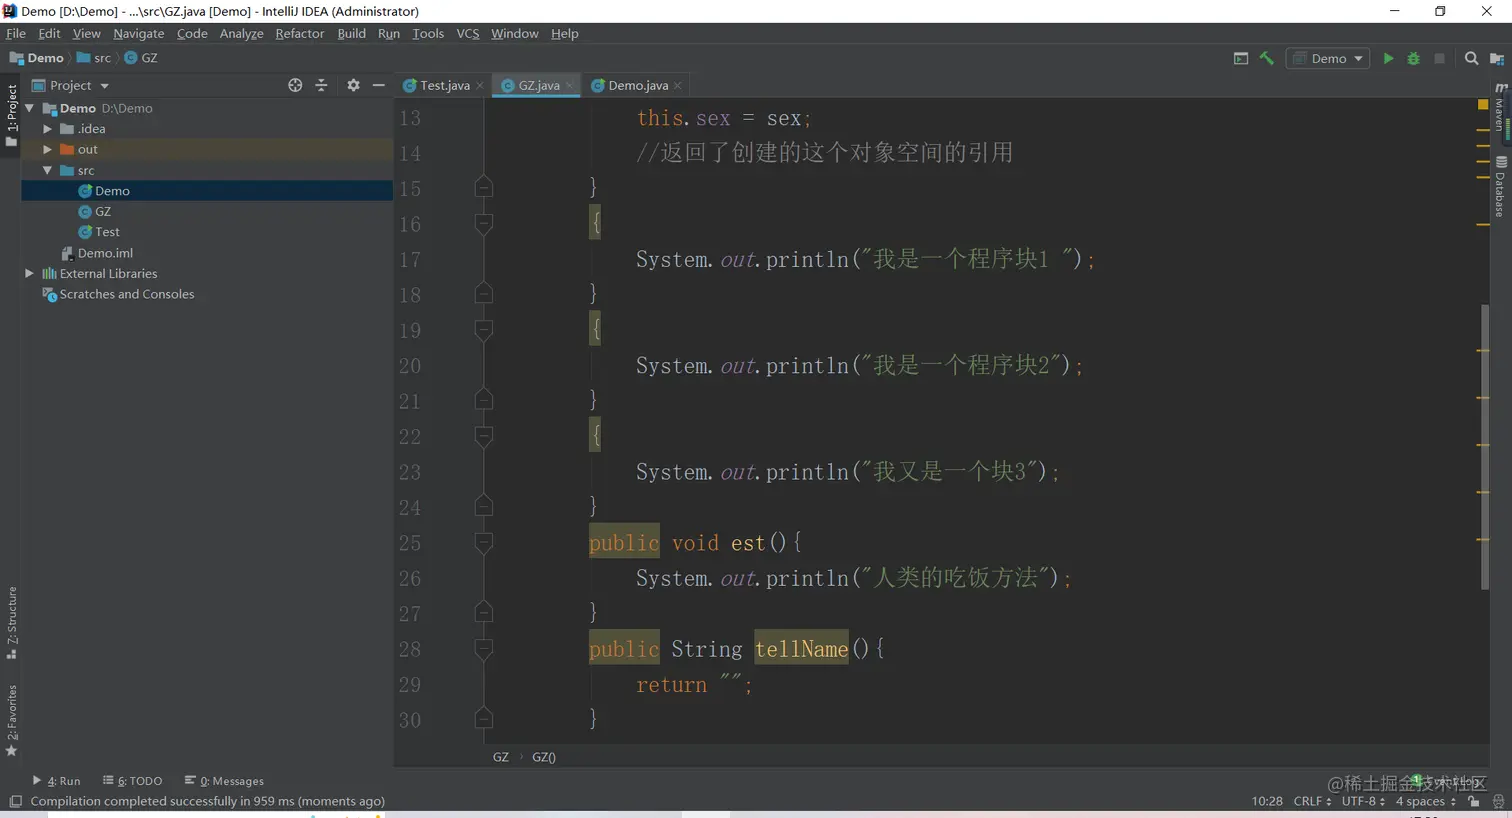
Task: Toggle tool window bars via status bar corner icon
Action: tap(15, 801)
